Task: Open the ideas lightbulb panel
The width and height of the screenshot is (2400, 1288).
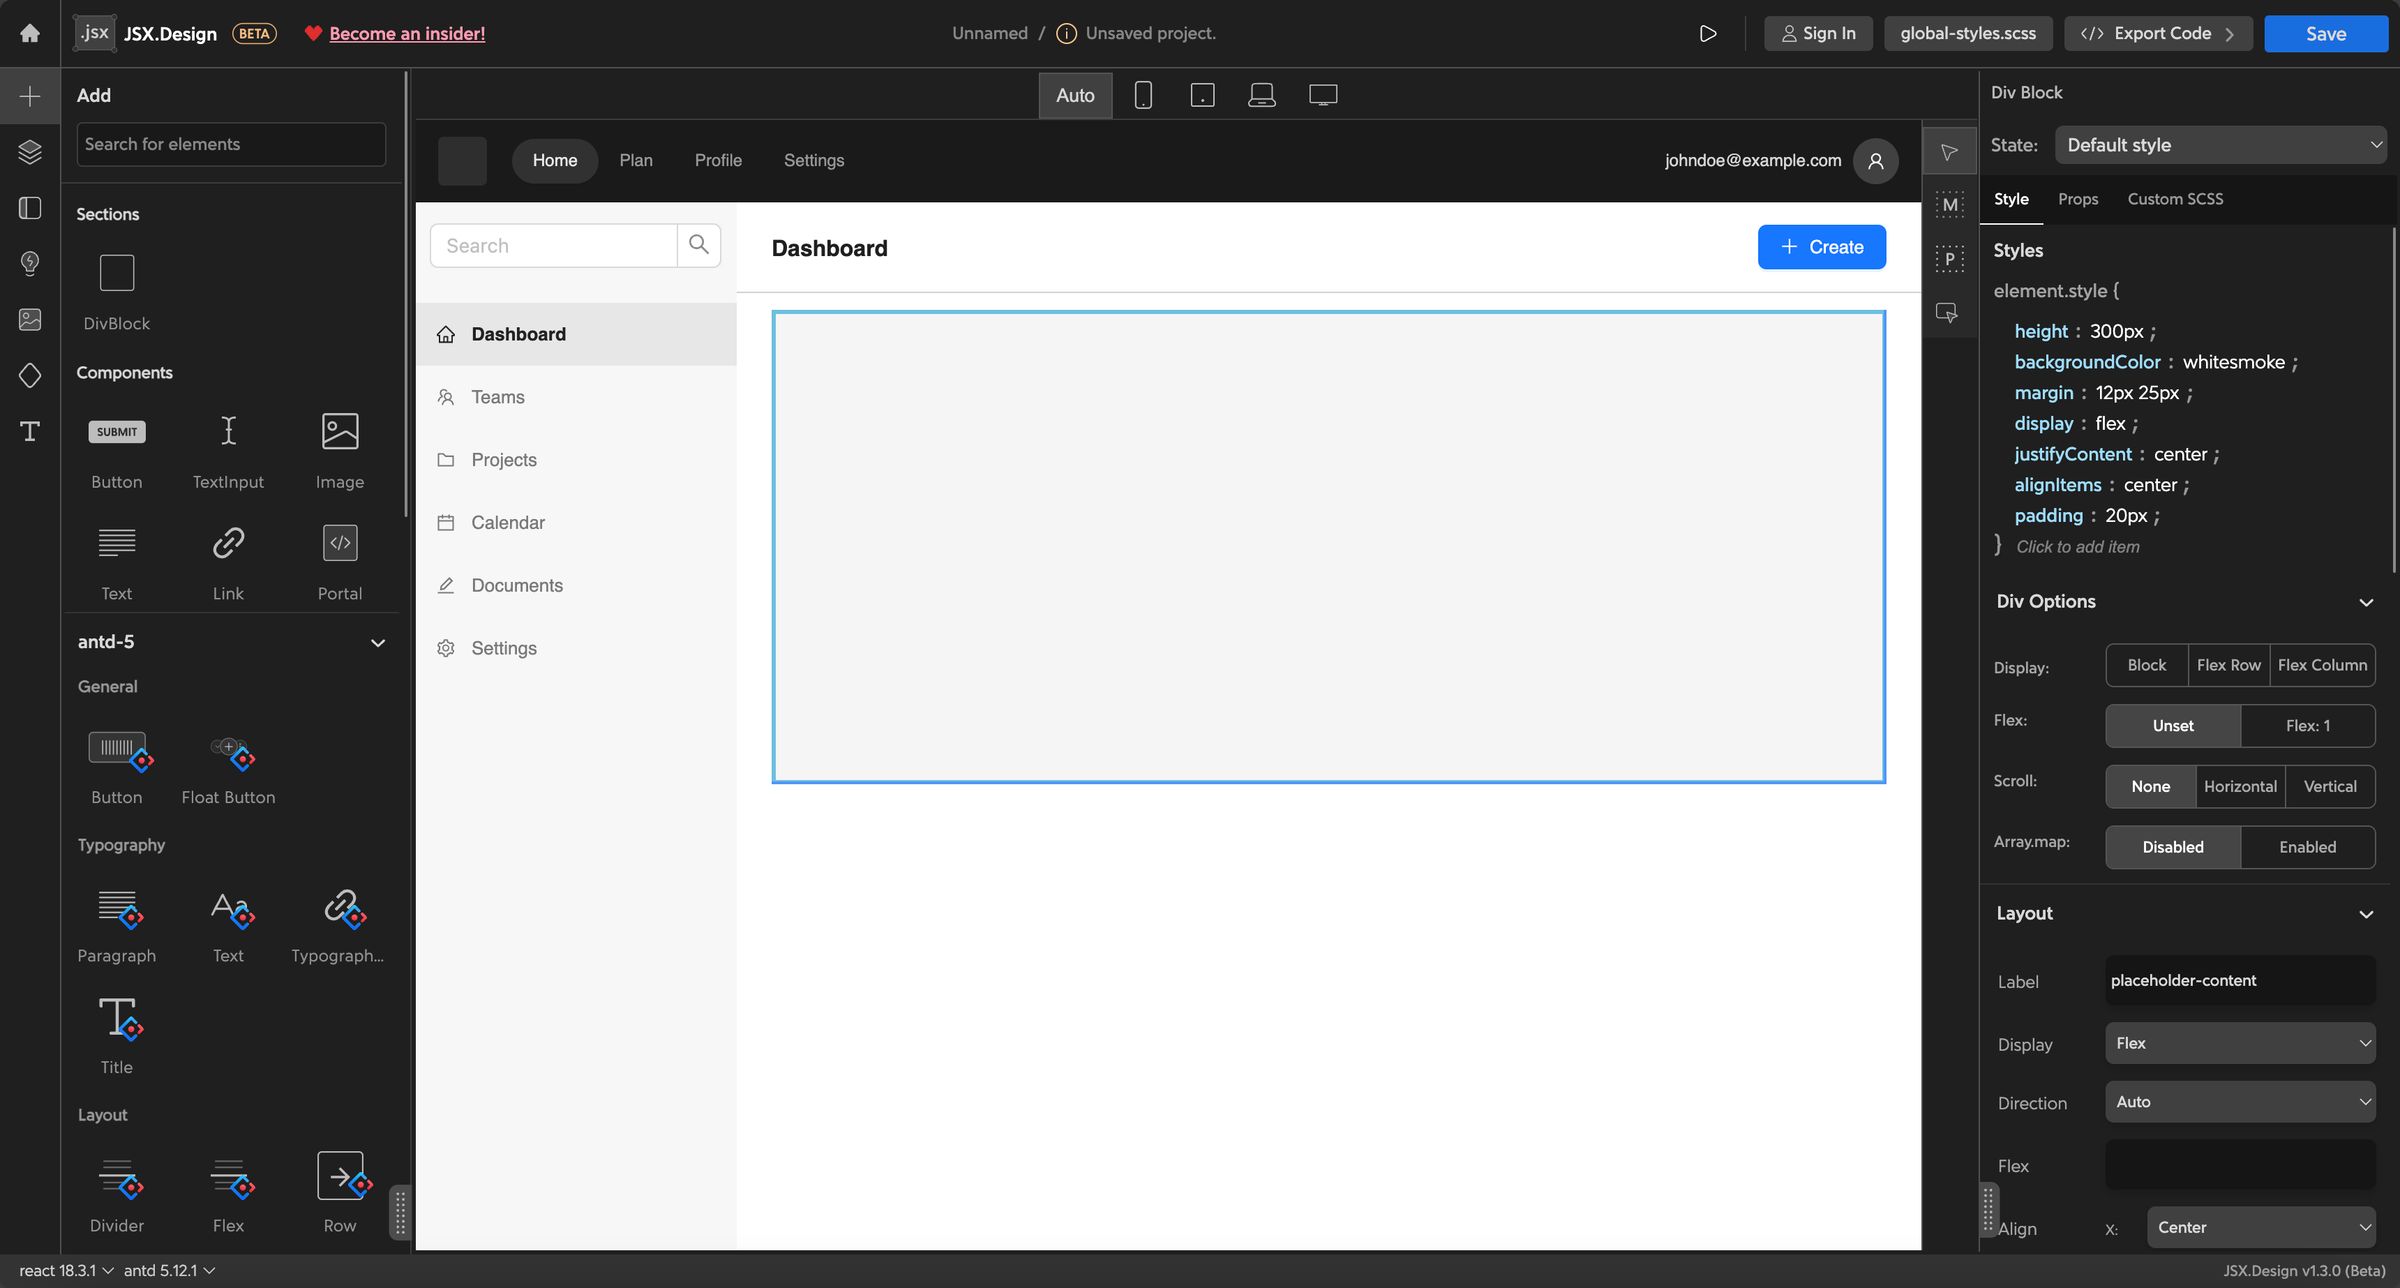Action: tap(30, 264)
